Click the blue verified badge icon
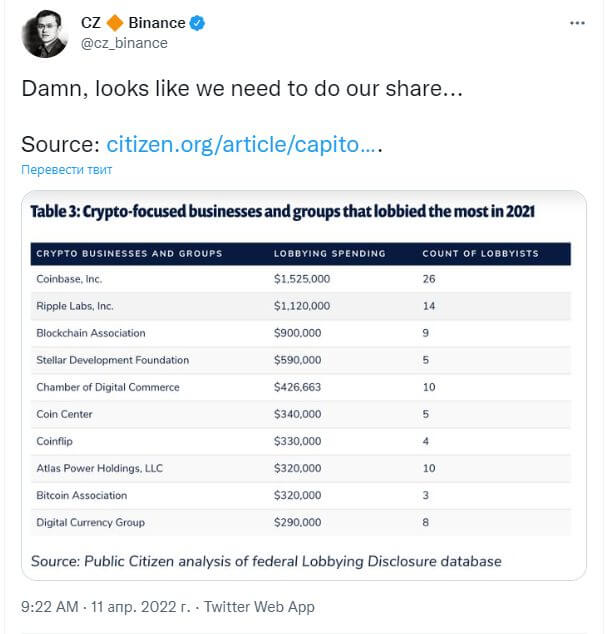Image resolution: width=605 pixels, height=634 pixels. 197,23
